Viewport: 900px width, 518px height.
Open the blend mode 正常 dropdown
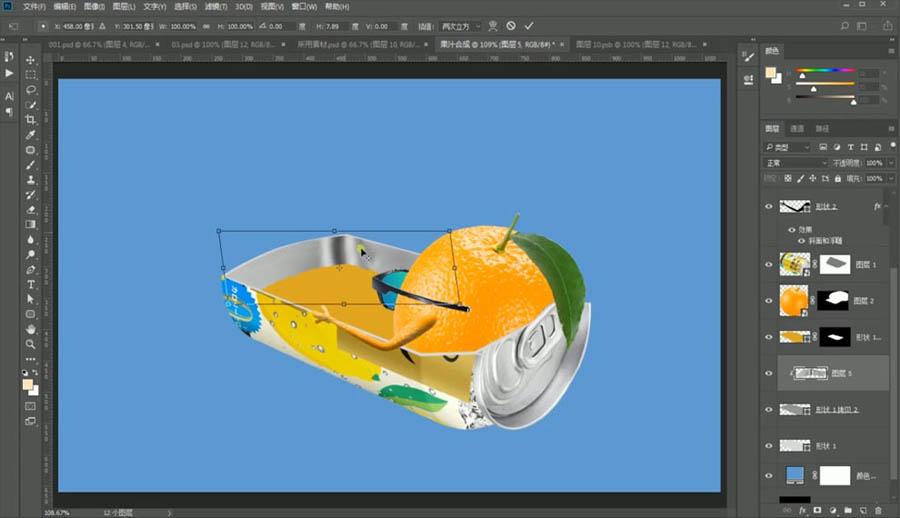796,163
